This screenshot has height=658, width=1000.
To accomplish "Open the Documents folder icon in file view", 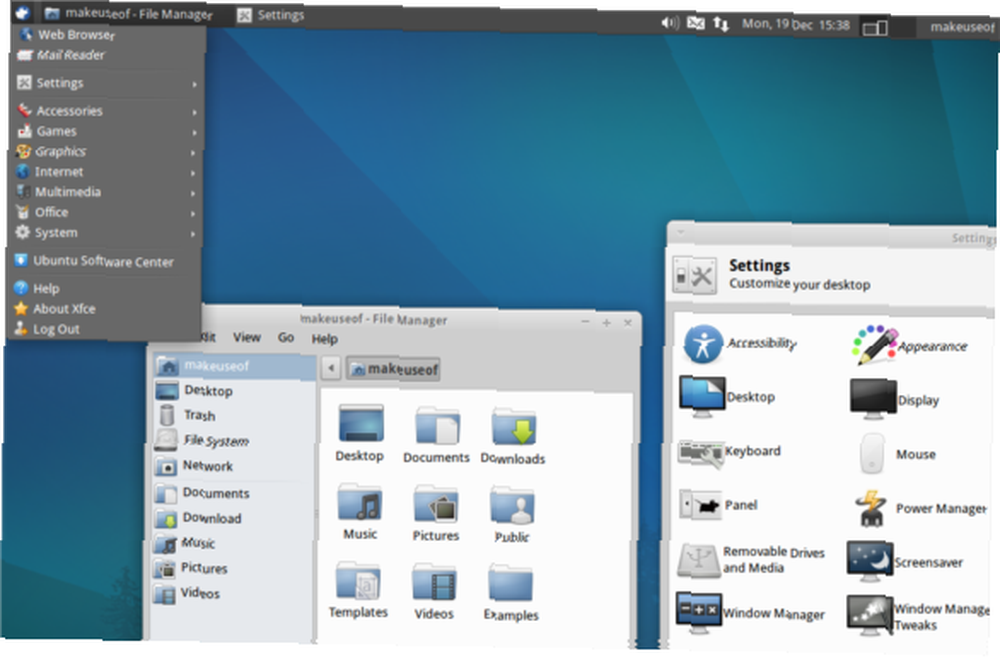I will (x=437, y=426).
